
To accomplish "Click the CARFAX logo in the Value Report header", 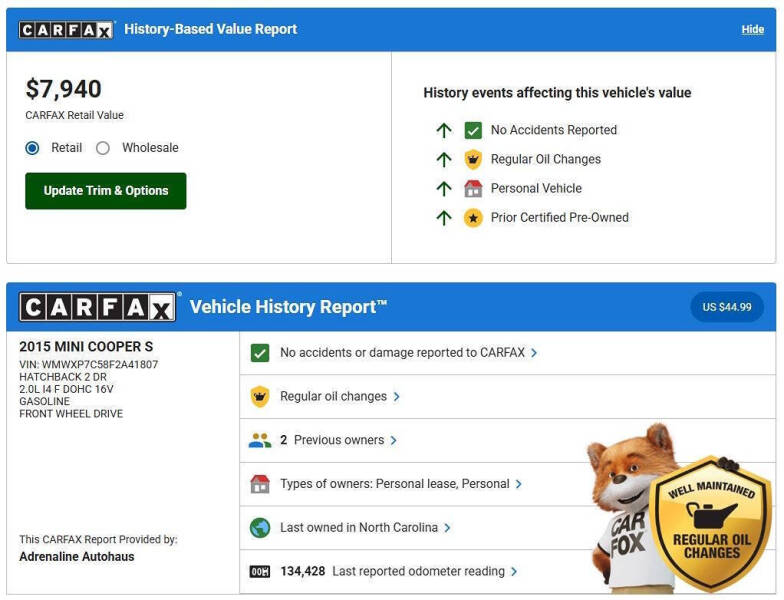I will click(66, 29).
